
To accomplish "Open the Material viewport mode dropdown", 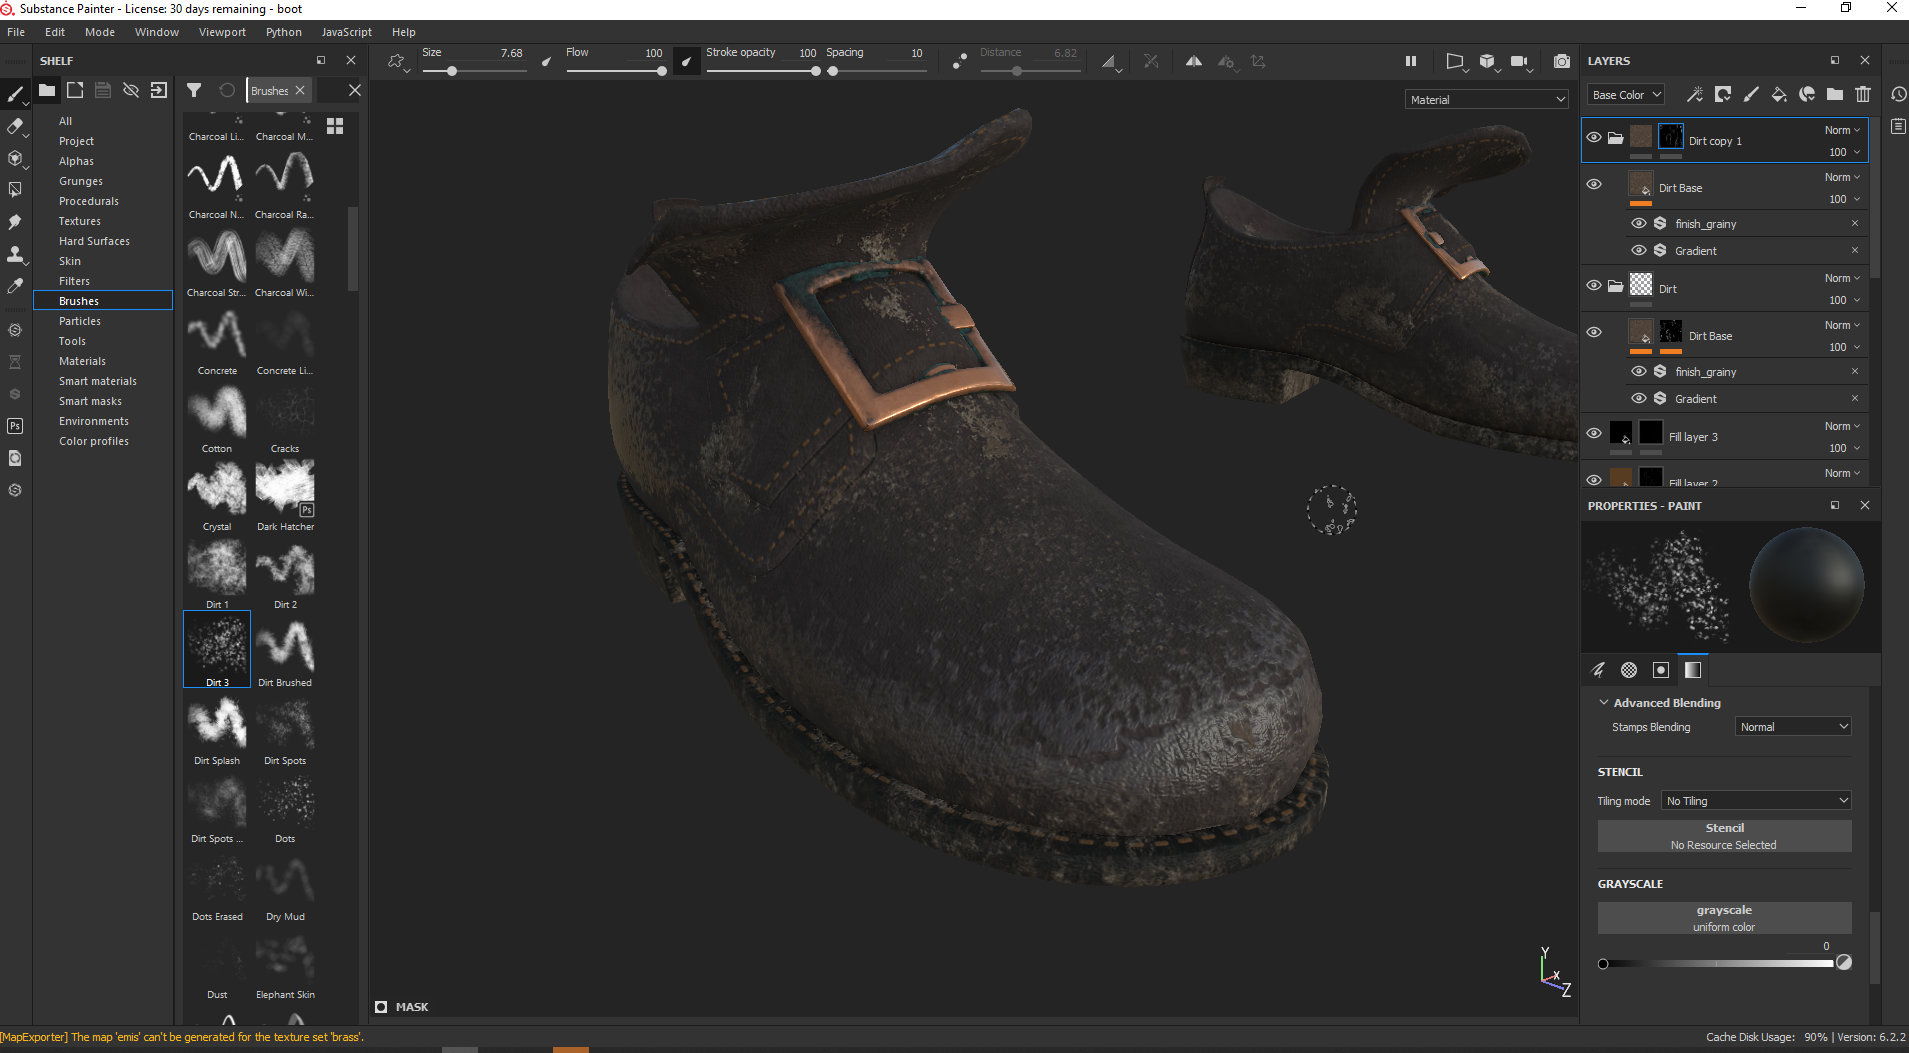I will pos(1487,100).
